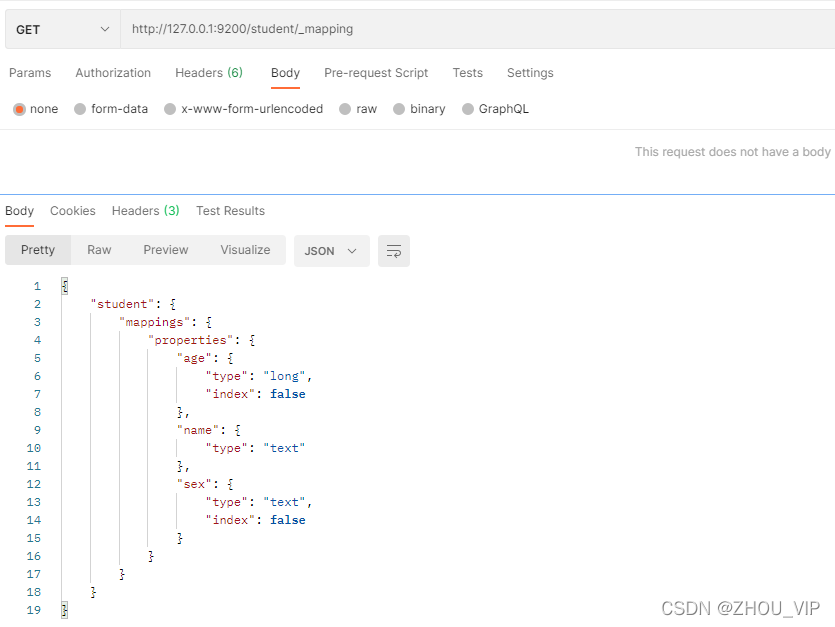This screenshot has width=835, height=627.
Task: Open the Settings request tab
Action: 530,73
